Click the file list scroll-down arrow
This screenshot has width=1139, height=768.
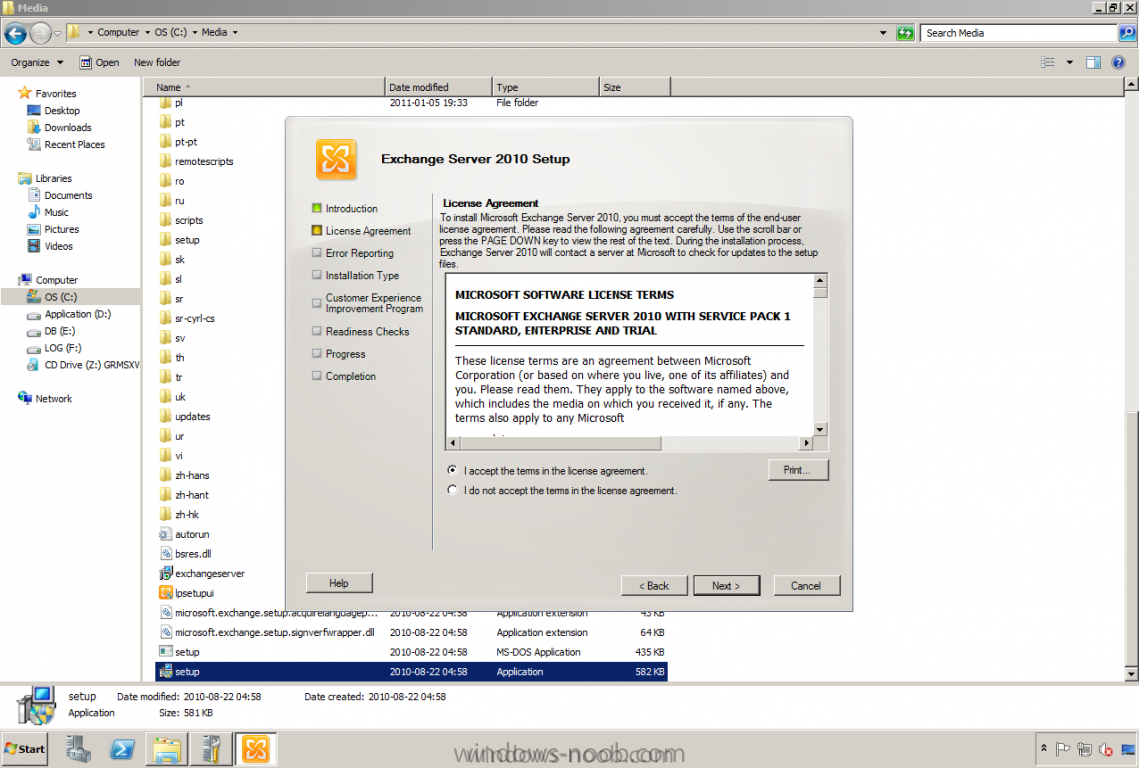[1131, 674]
